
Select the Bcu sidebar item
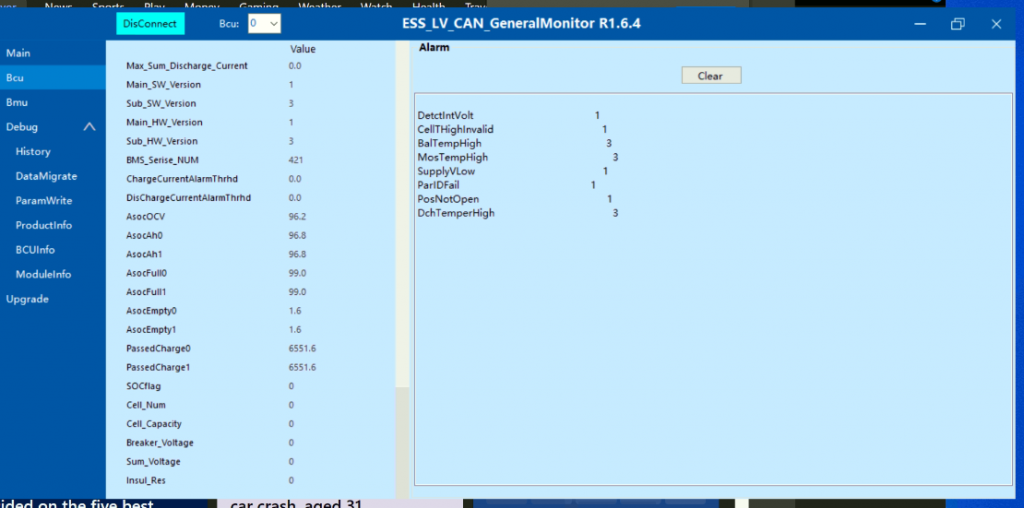[52, 78]
